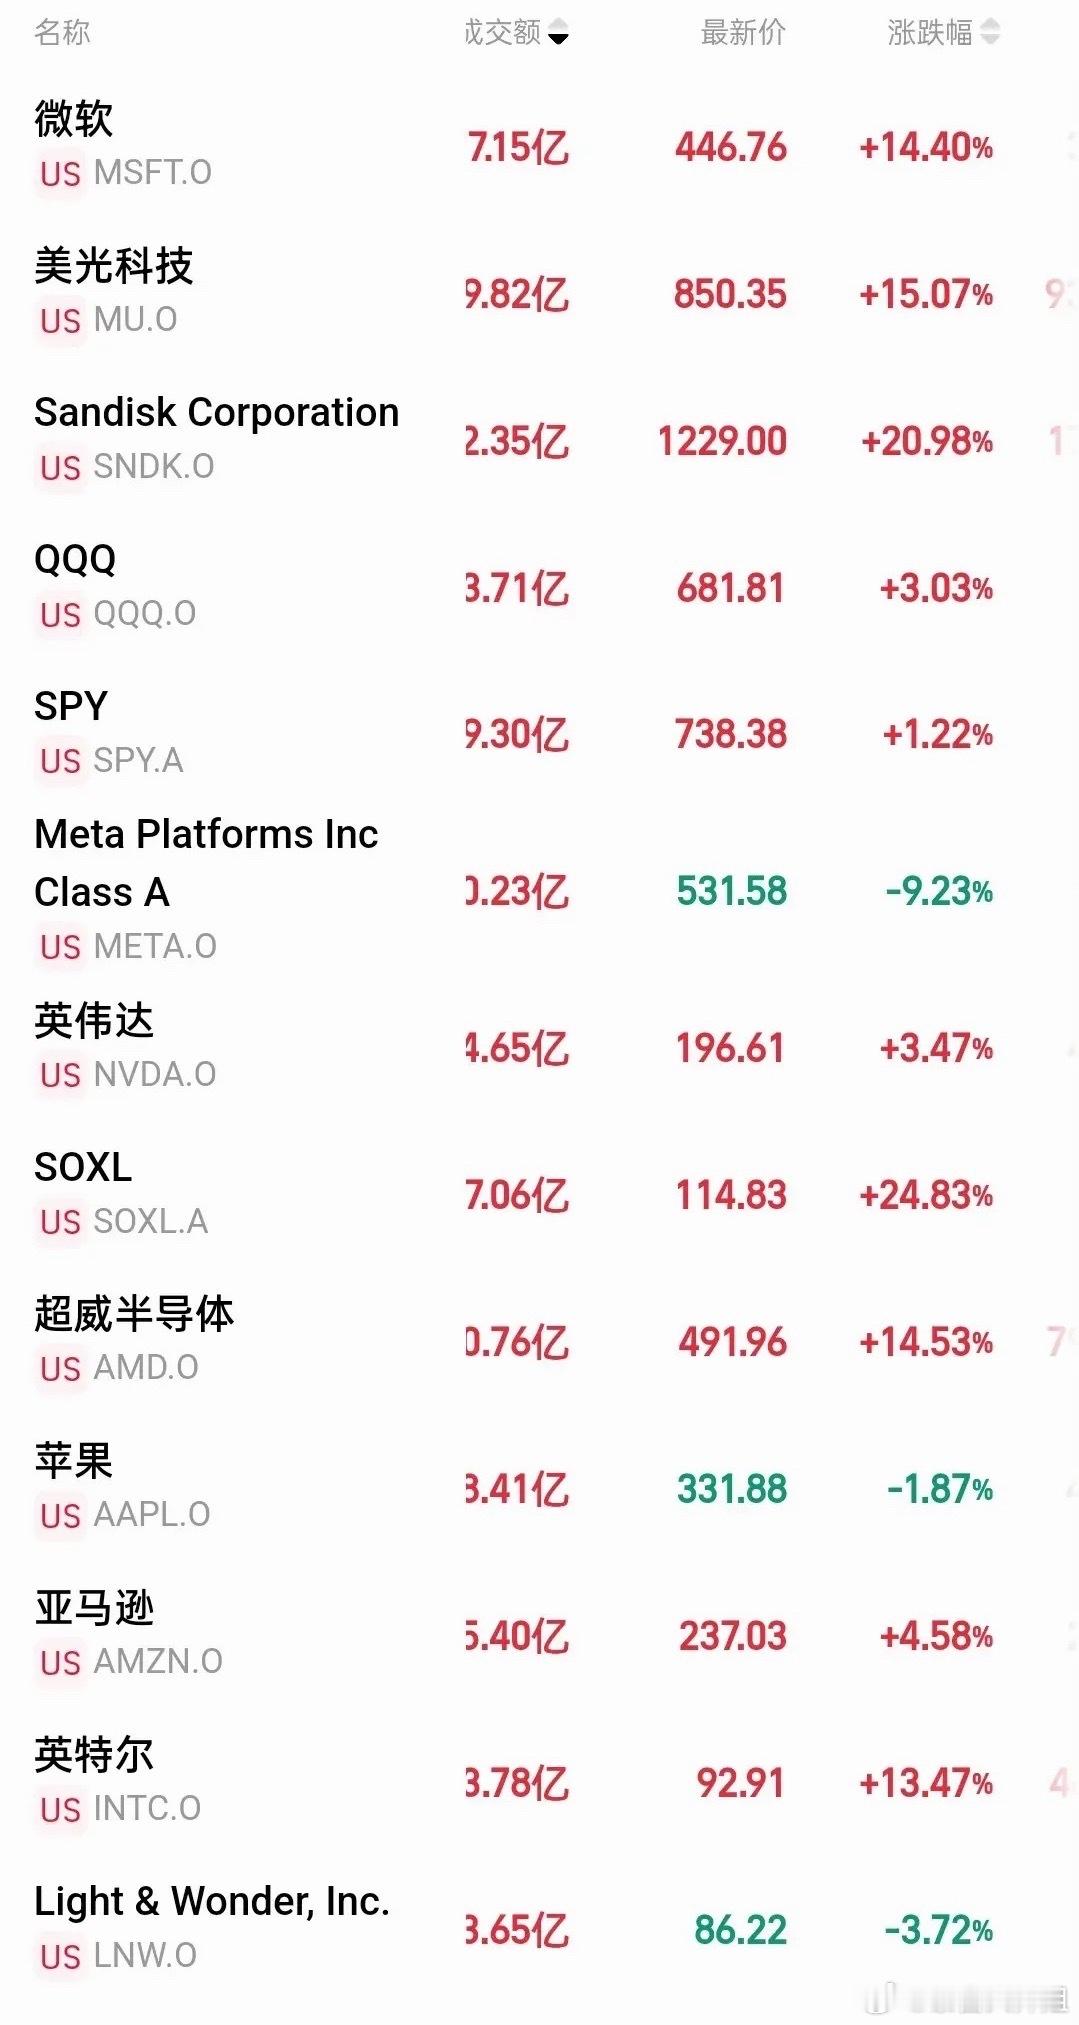Viewport: 1079px width, 2025px height.
Task: Select the SPY stock entry
Action: coord(540,734)
